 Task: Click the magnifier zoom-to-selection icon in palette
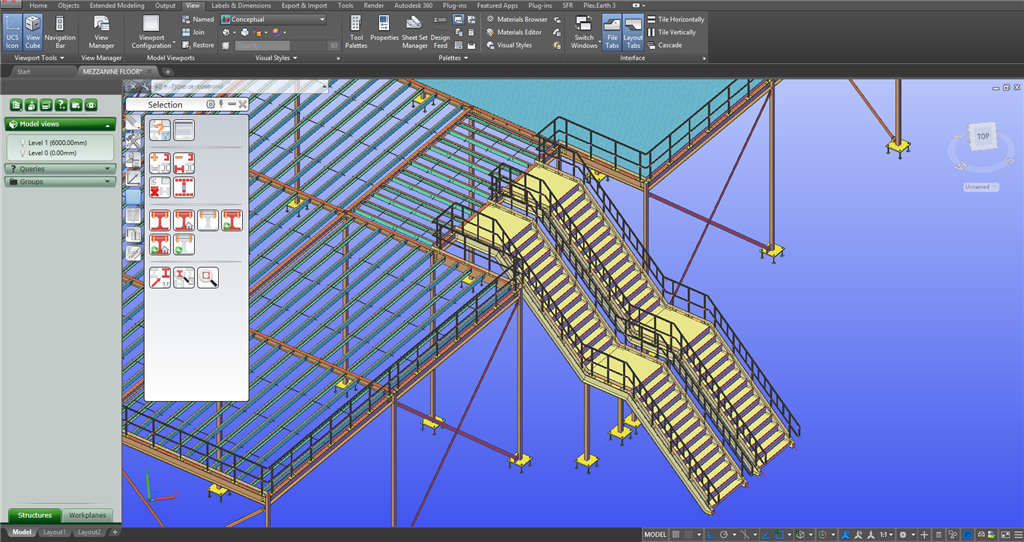[208, 277]
